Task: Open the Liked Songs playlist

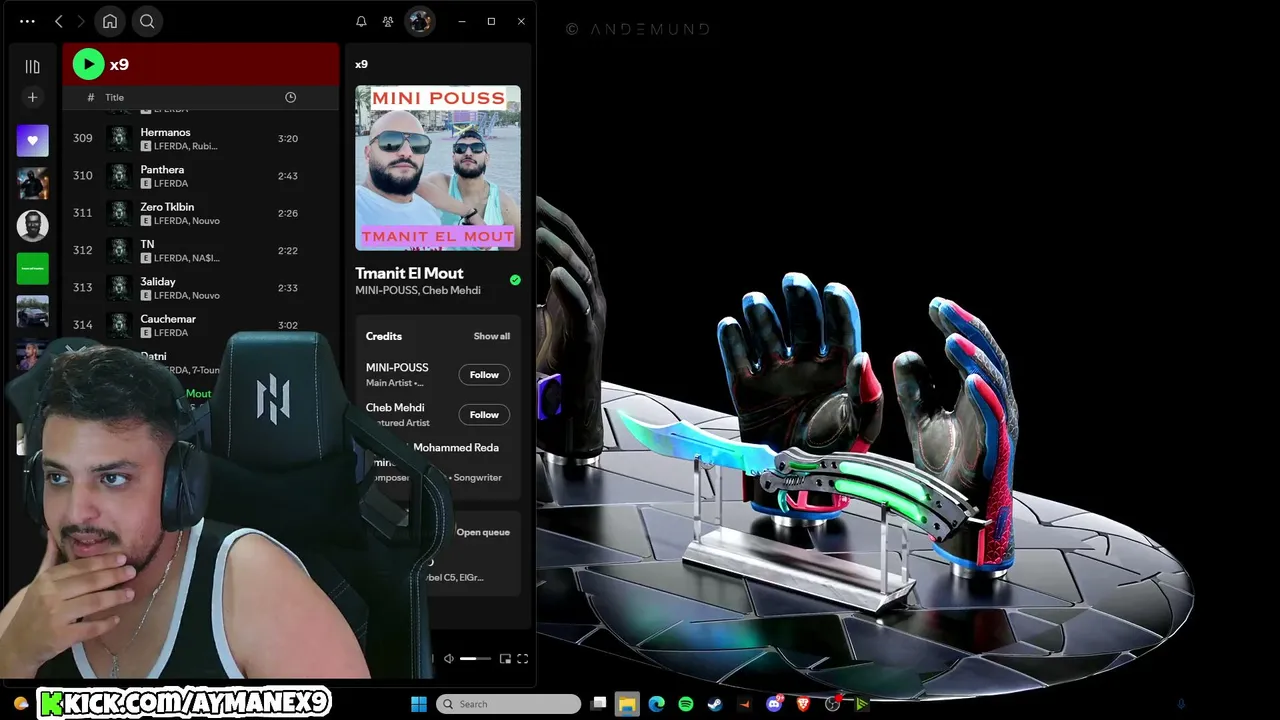Action: [x=32, y=141]
